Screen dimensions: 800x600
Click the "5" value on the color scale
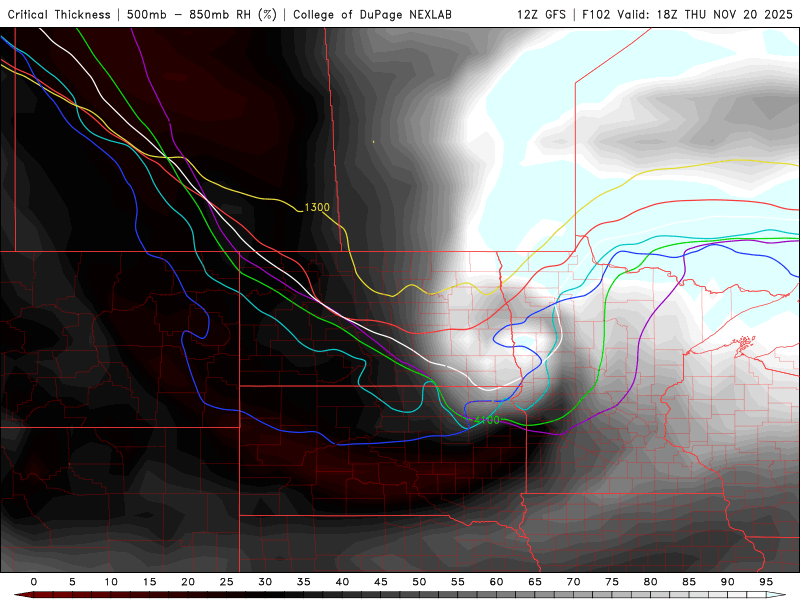72,582
